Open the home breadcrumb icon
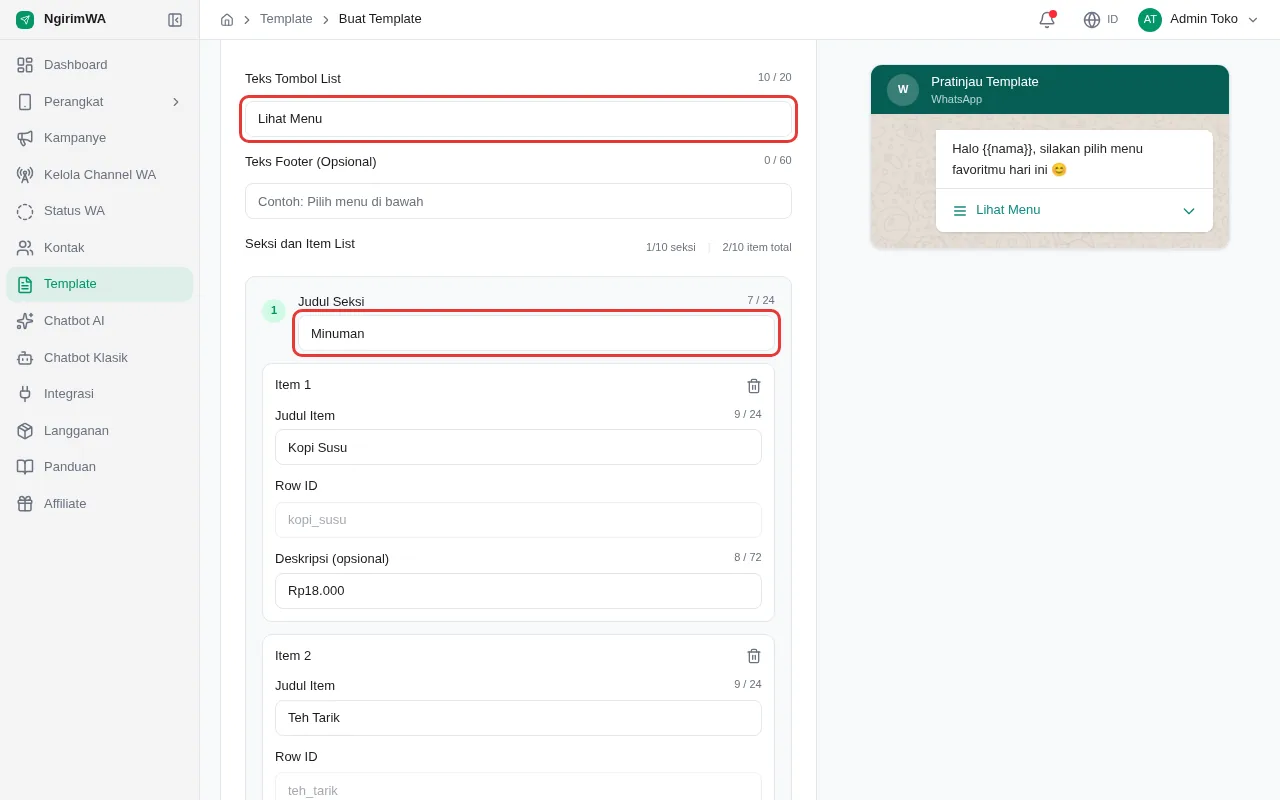Image resolution: width=1280 pixels, height=800 pixels. [x=227, y=20]
